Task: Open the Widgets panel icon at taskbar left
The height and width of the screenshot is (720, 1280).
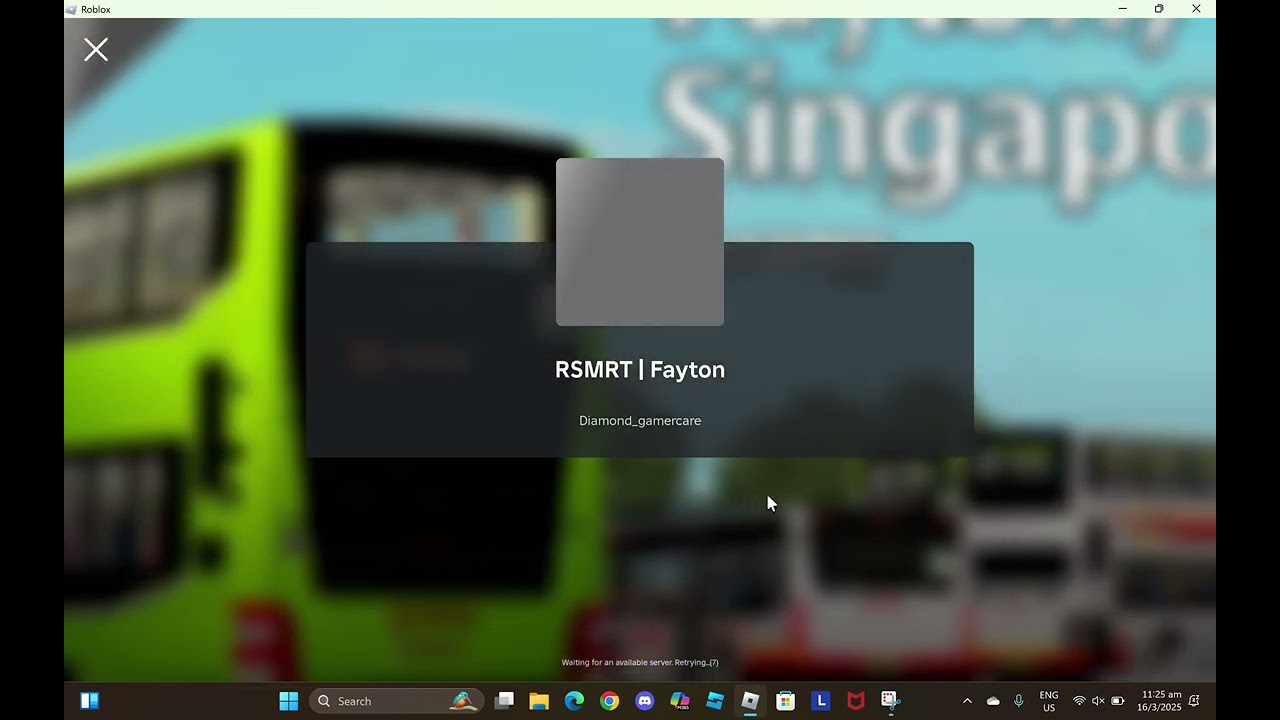Action: click(x=89, y=701)
